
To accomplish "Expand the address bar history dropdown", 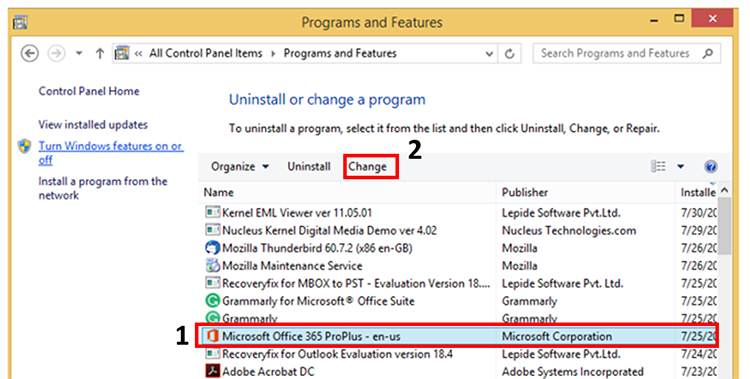I will click(x=489, y=54).
